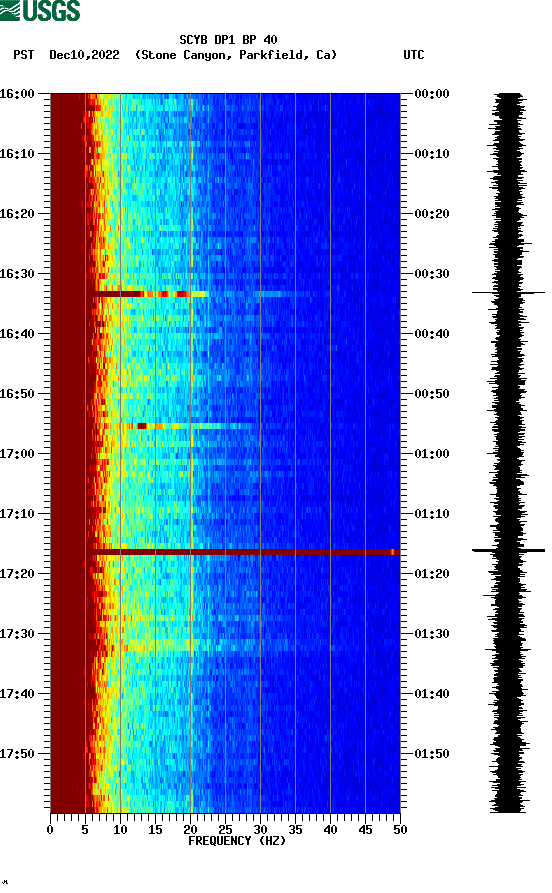Screen dimensions: 552x893
Task: Click the '30' frequency axis label
Action: (260, 830)
